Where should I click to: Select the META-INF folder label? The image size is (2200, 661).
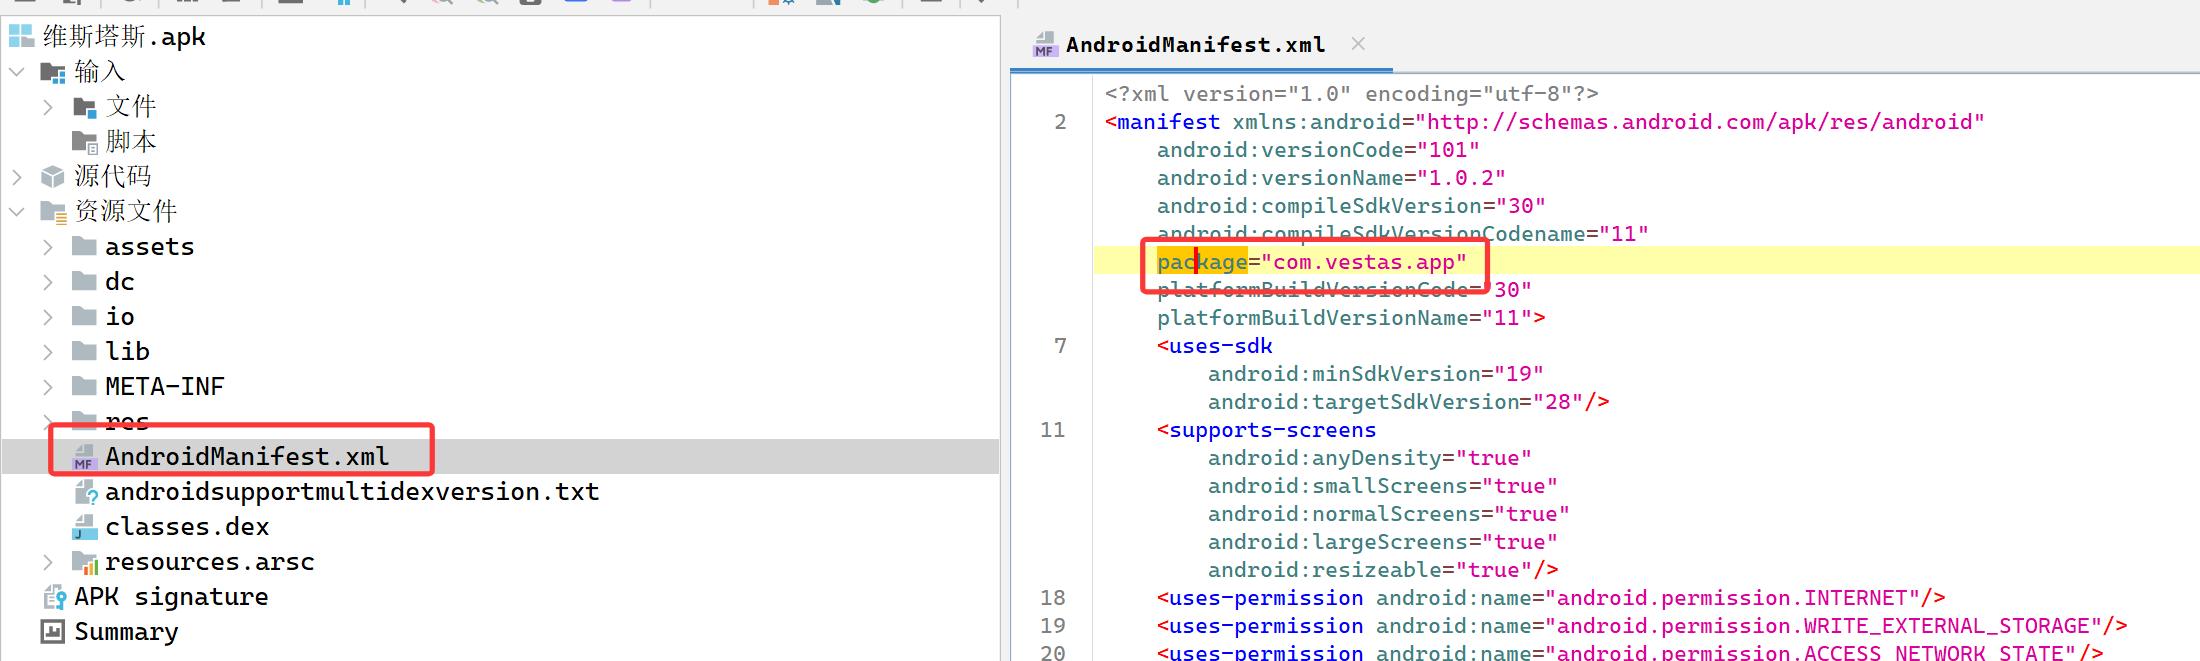click(x=165, y=386)
